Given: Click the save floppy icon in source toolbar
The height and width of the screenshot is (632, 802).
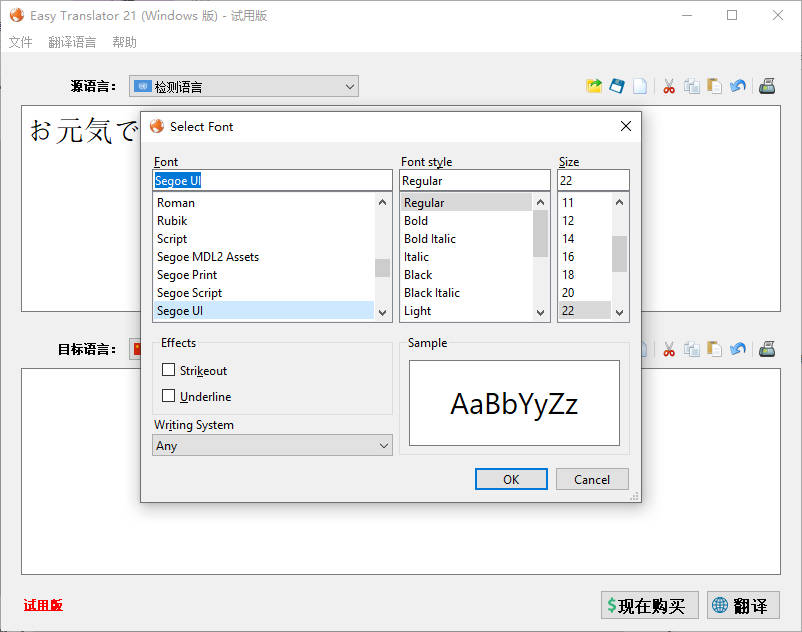Looking at the screenshot, I should (617, 86).
